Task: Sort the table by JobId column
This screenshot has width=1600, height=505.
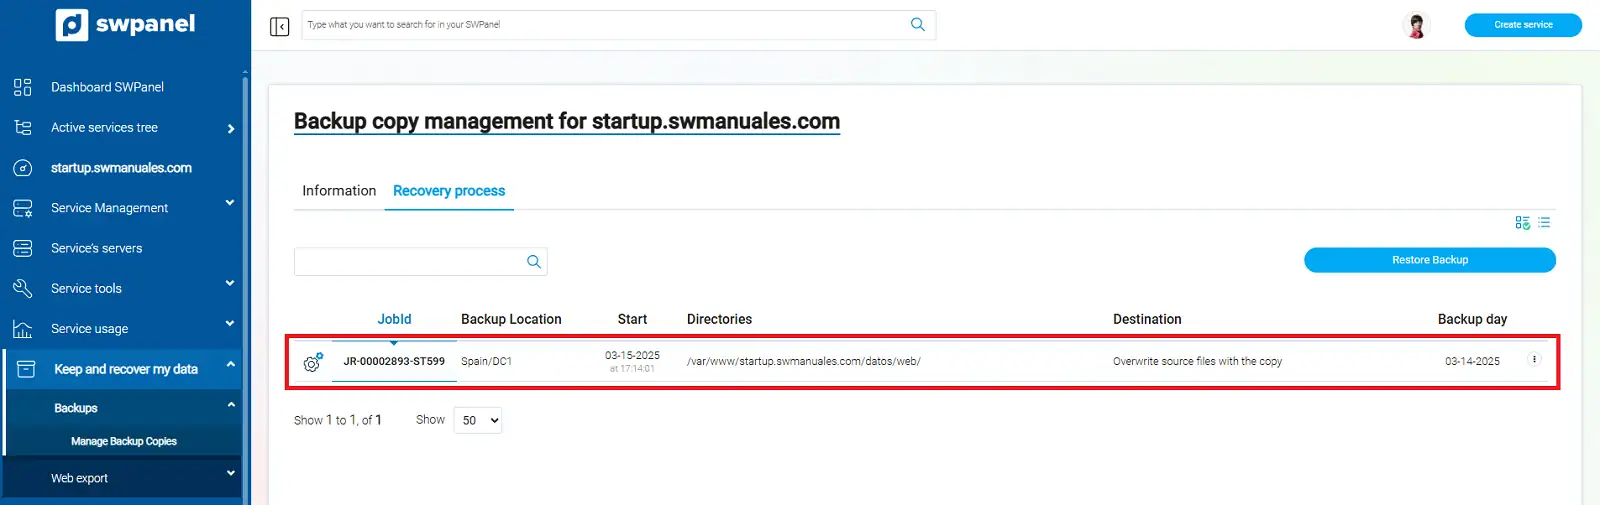Action: tap(394, 320)
